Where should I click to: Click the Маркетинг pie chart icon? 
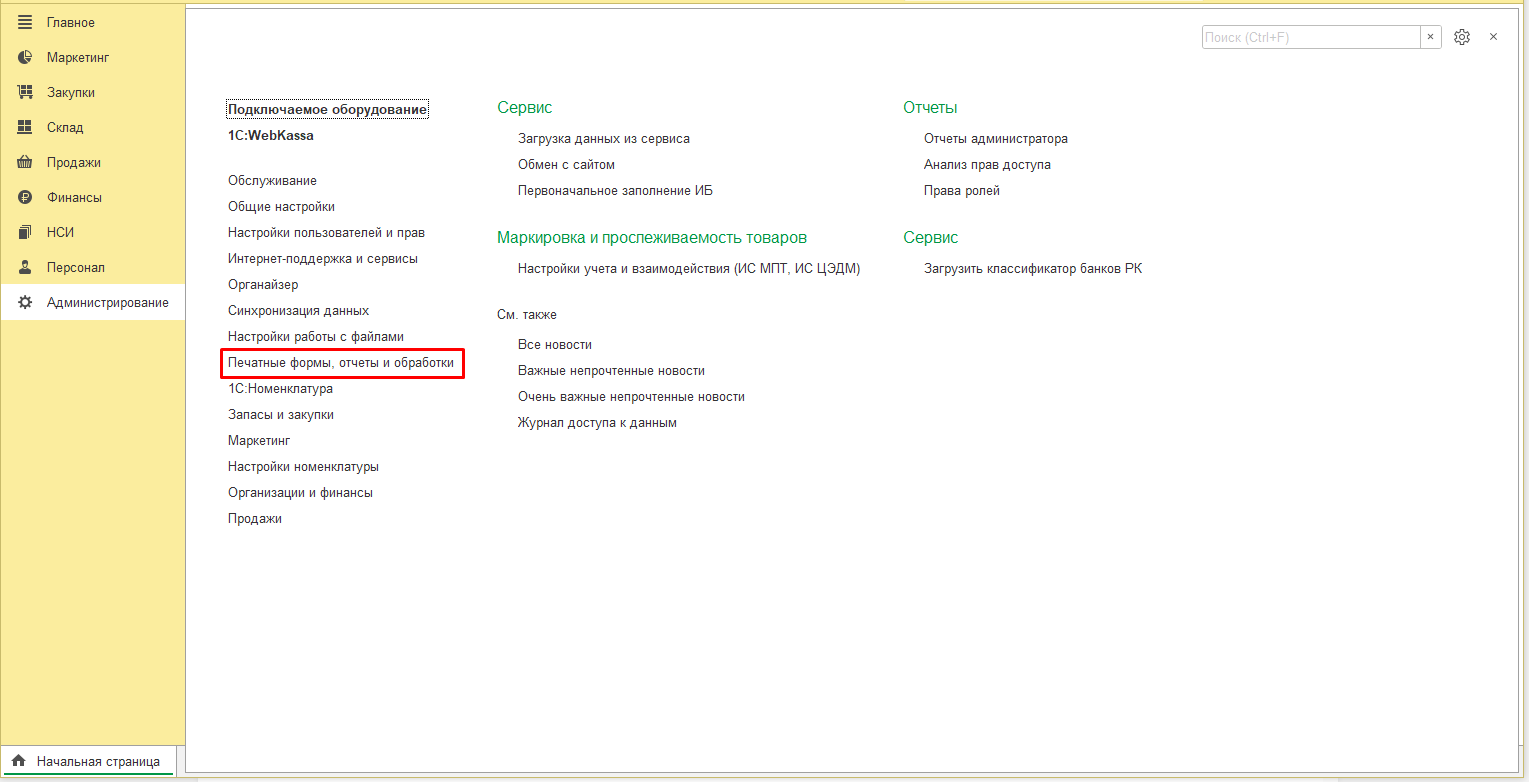tap(26, 57)
